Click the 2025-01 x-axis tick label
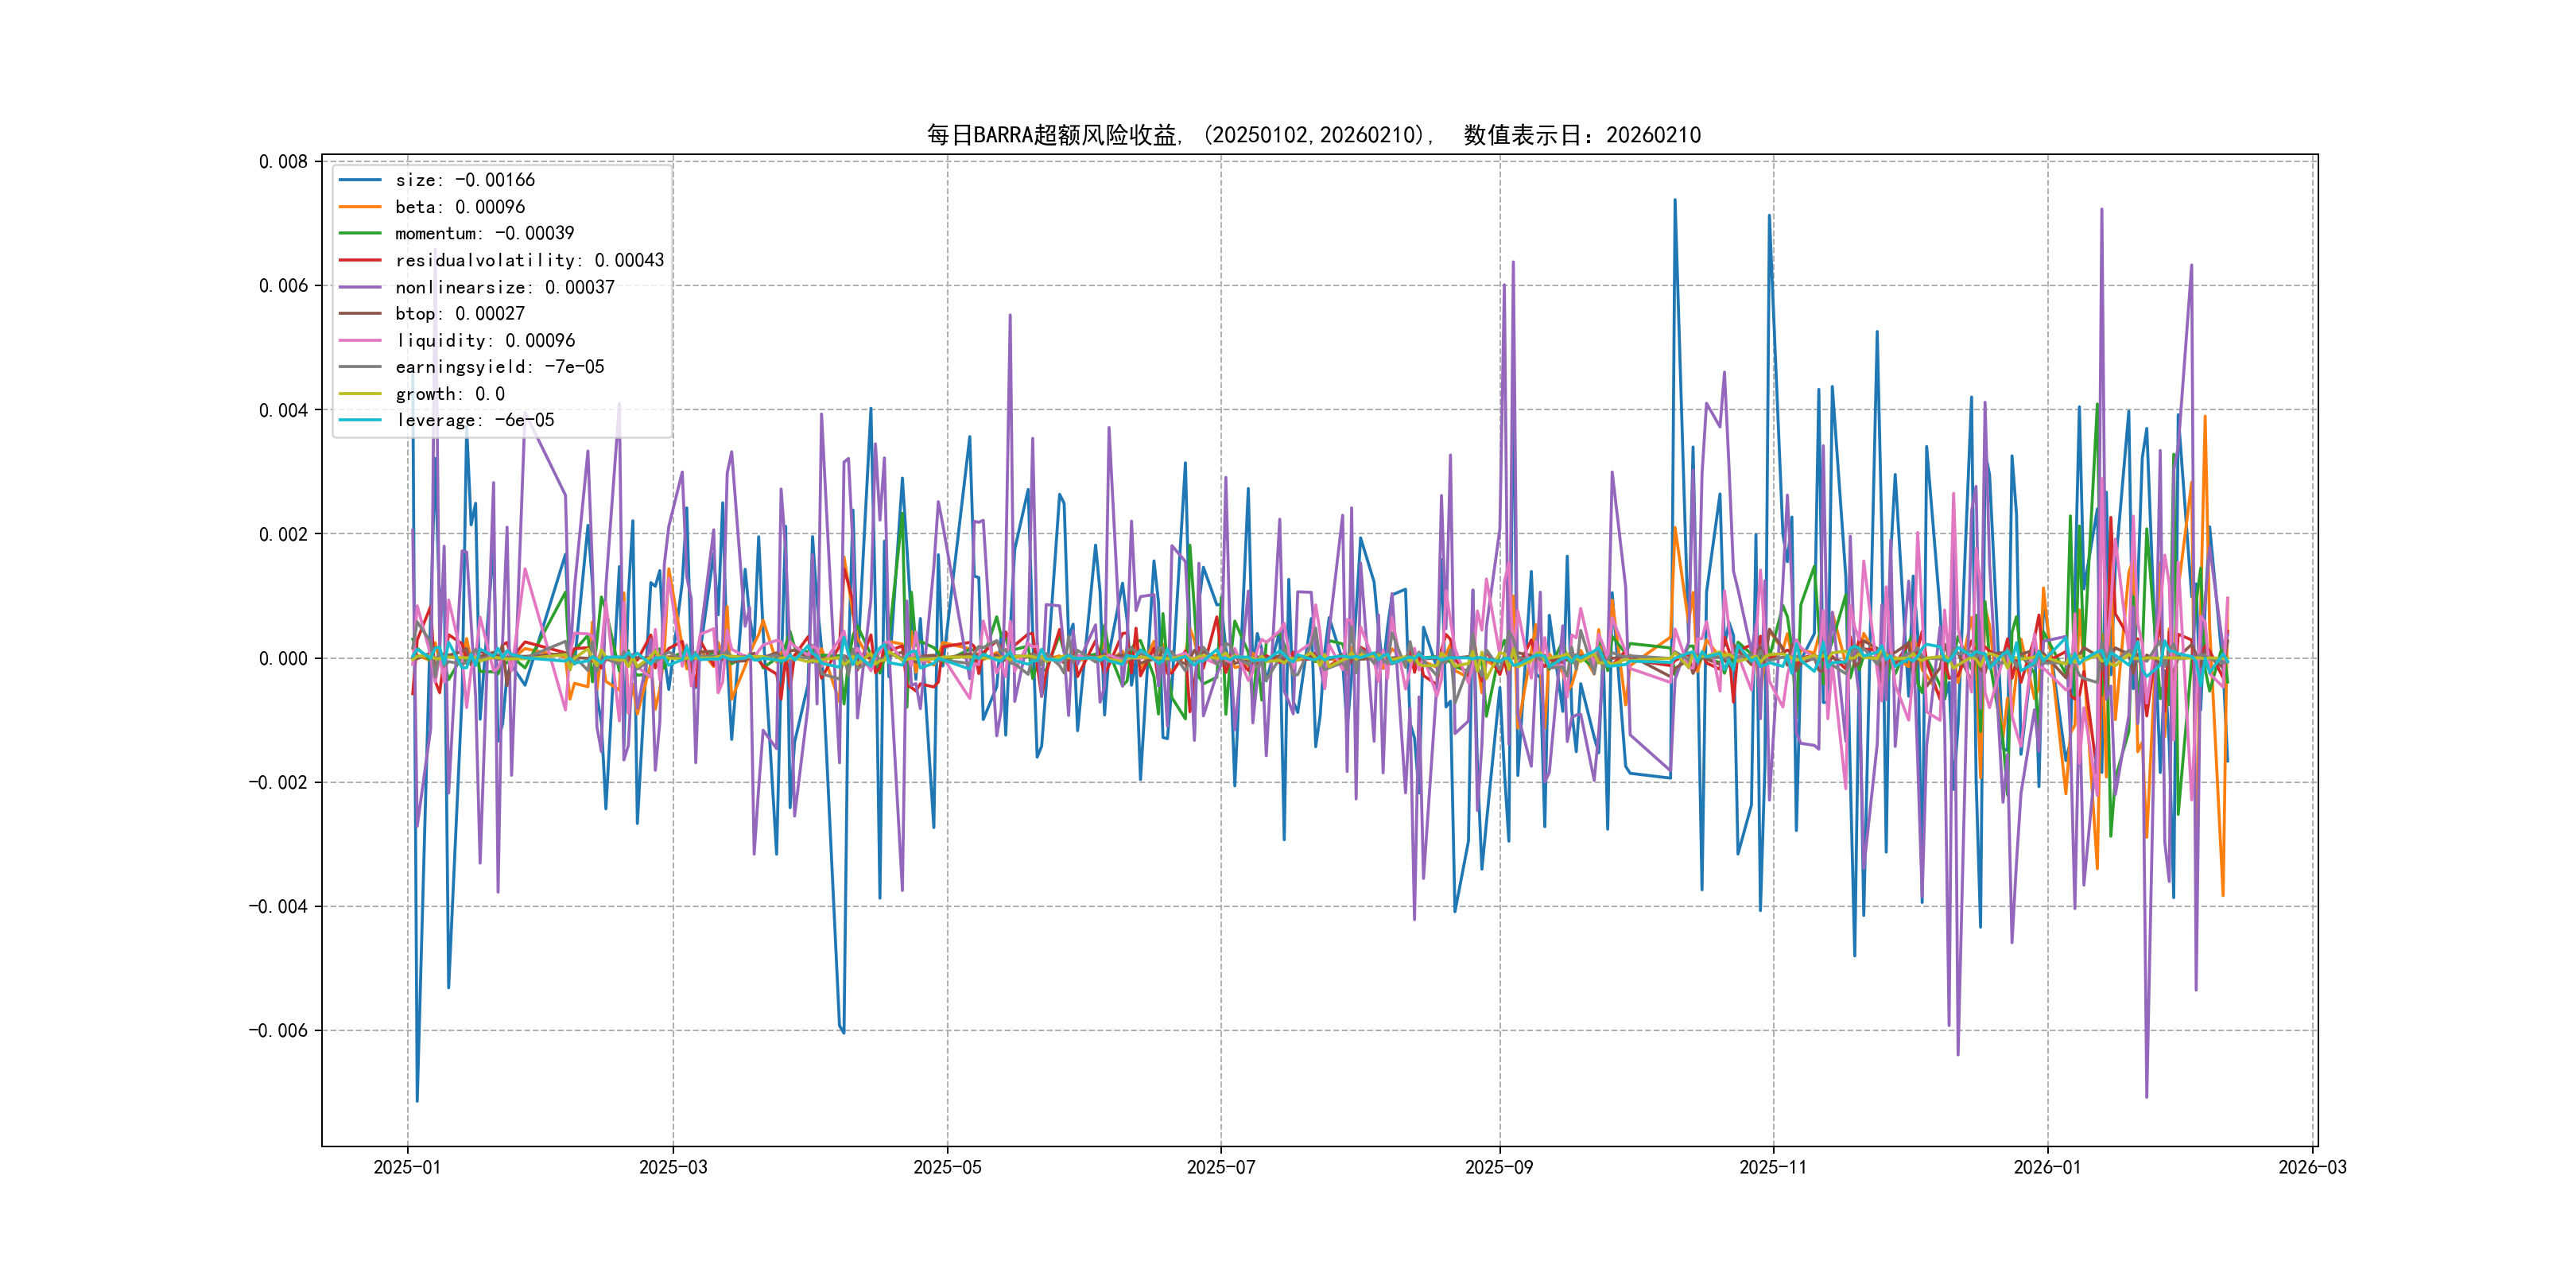This screenshot has width=2576, height=1288. 407,1167
